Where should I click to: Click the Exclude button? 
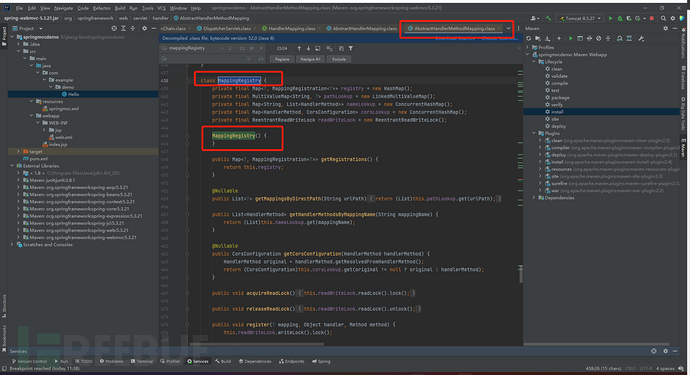tap(339, 59)
